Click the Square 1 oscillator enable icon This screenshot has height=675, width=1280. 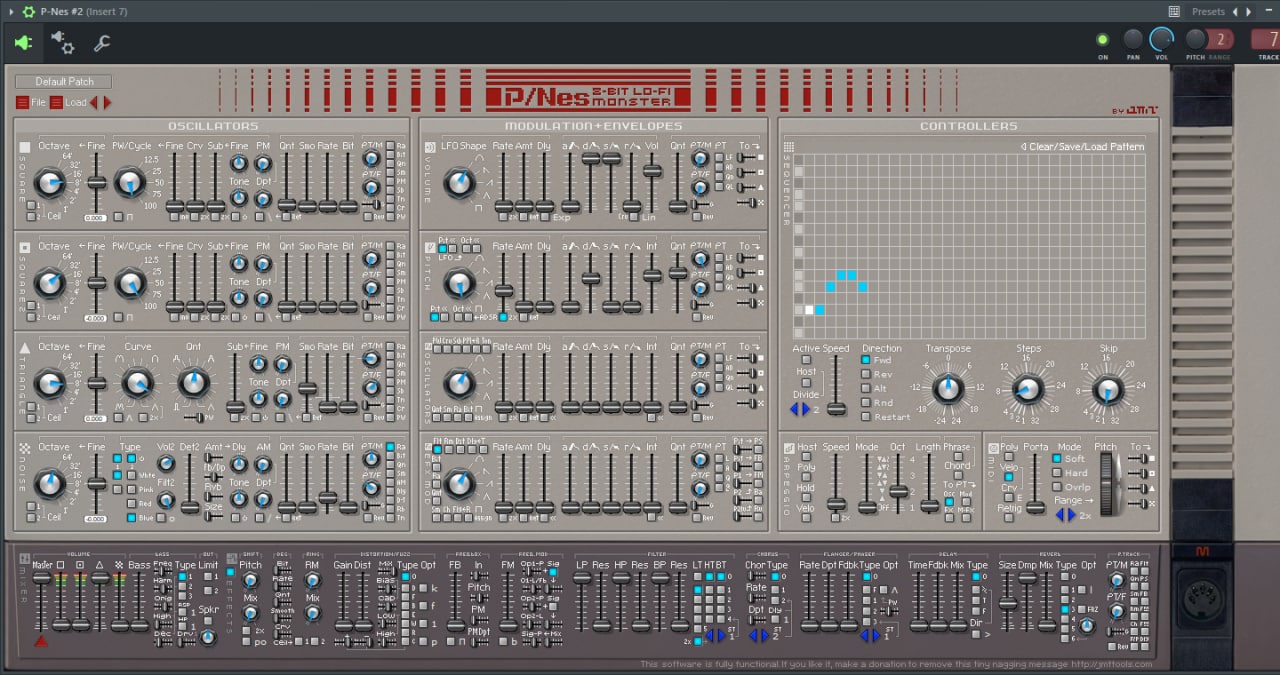click(x=24, y=146)
